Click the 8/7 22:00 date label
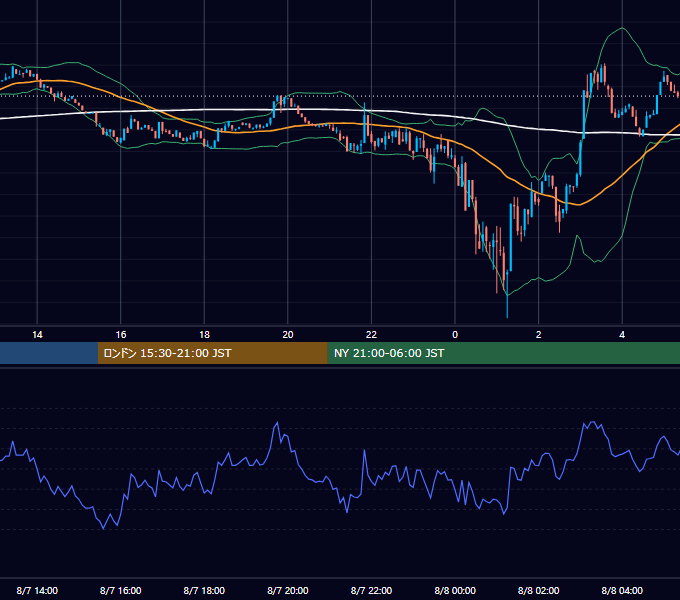The width and height of the screenshot is (680, 600). point(371,590)
